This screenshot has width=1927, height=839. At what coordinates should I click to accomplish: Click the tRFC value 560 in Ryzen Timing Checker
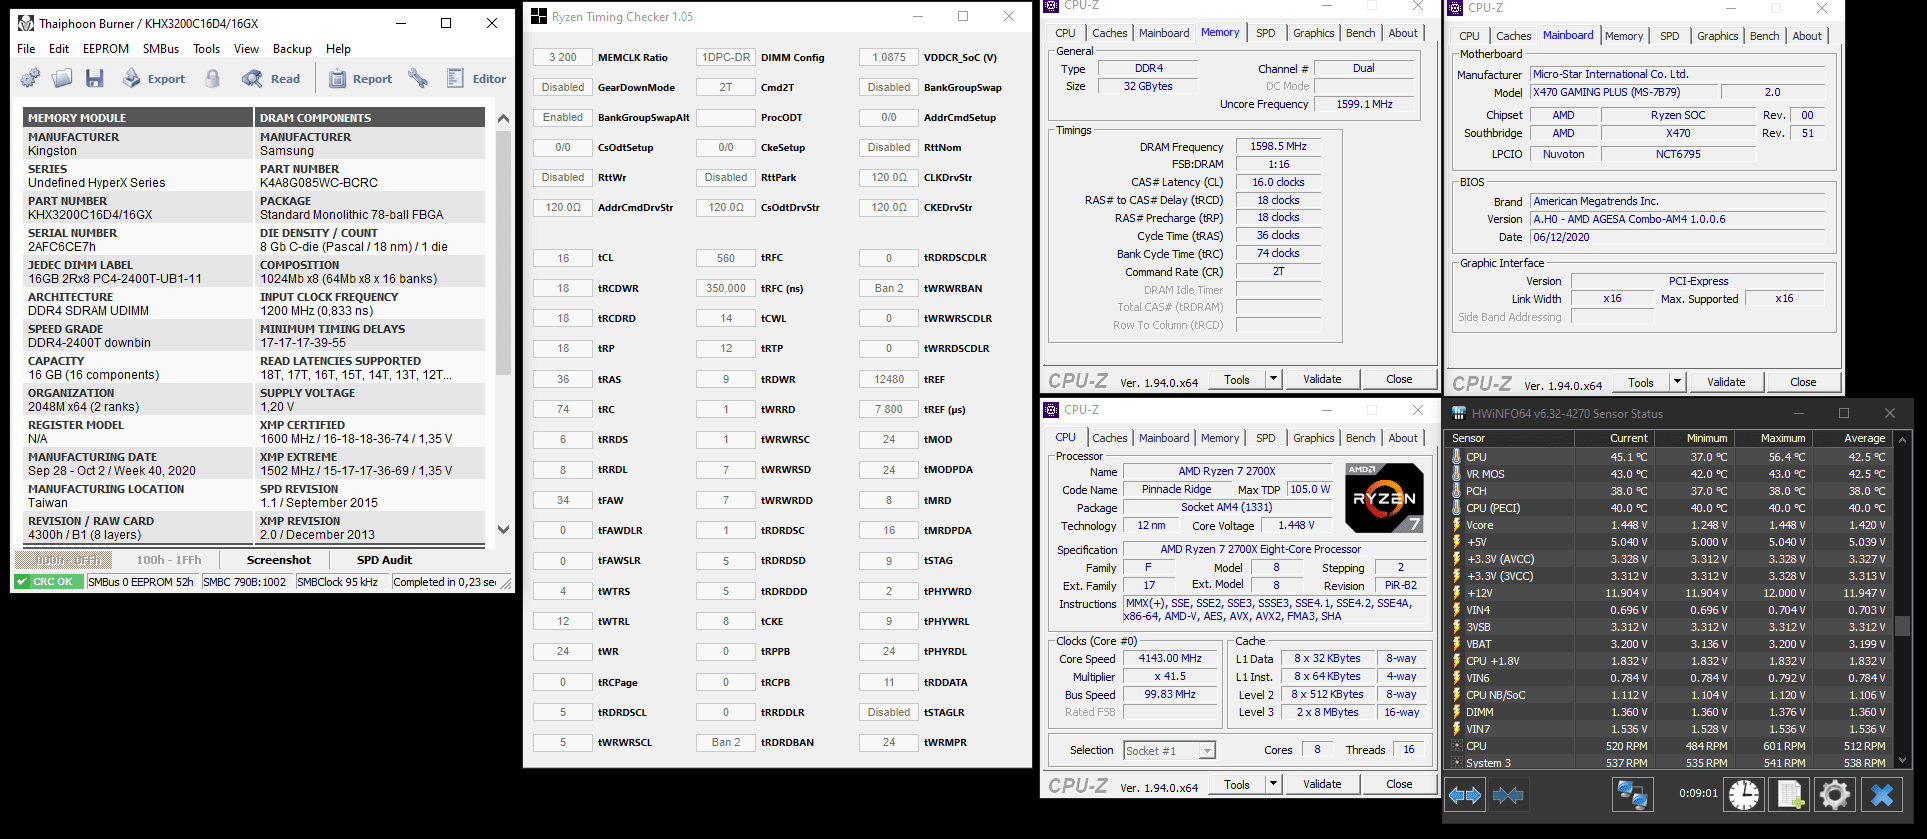click(x=726, y=258)
